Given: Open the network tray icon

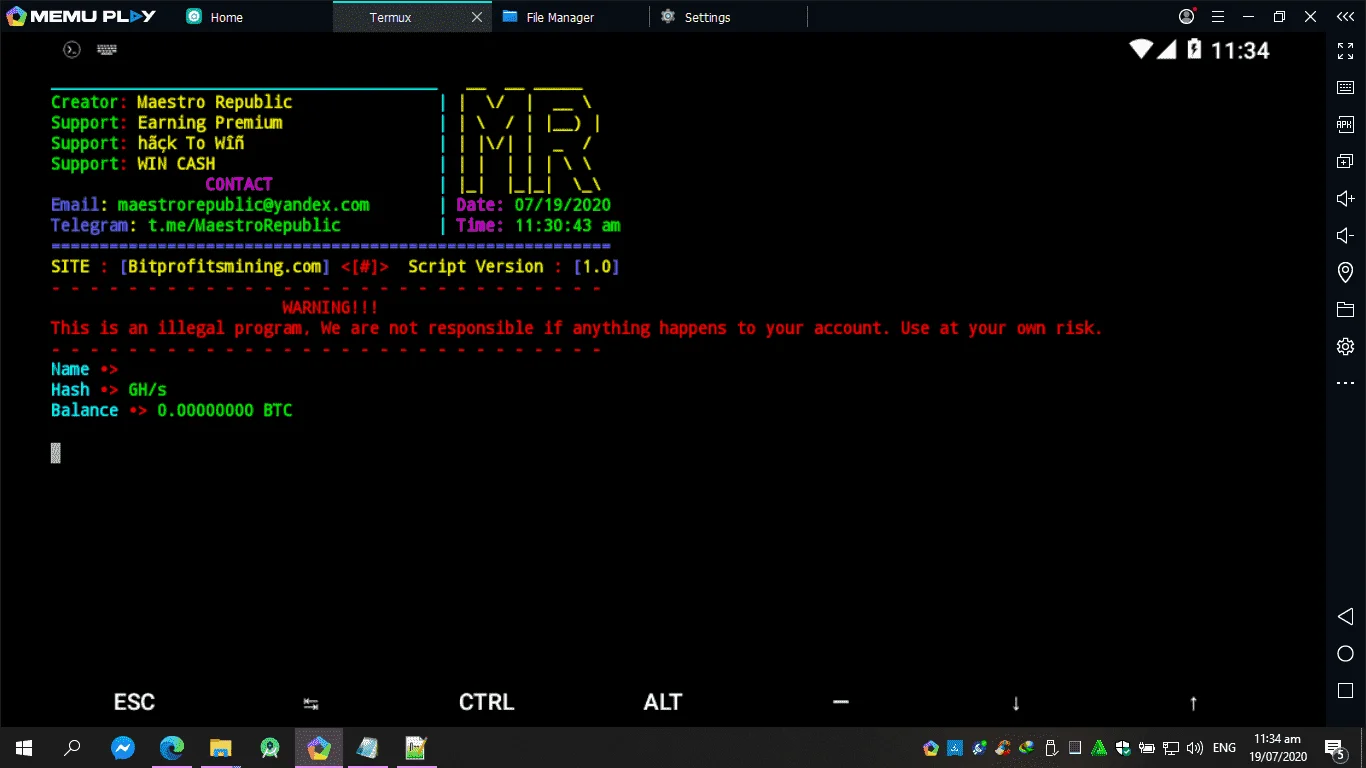Looking at the screenshot, I should tap(1171, 748).
